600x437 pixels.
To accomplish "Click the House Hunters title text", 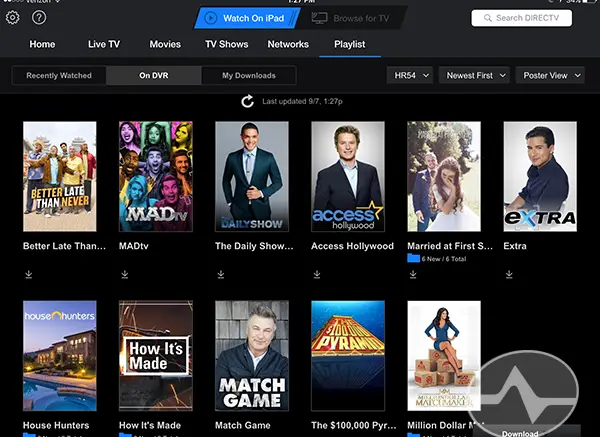I will pyautogui.click(x=56, y=425).
